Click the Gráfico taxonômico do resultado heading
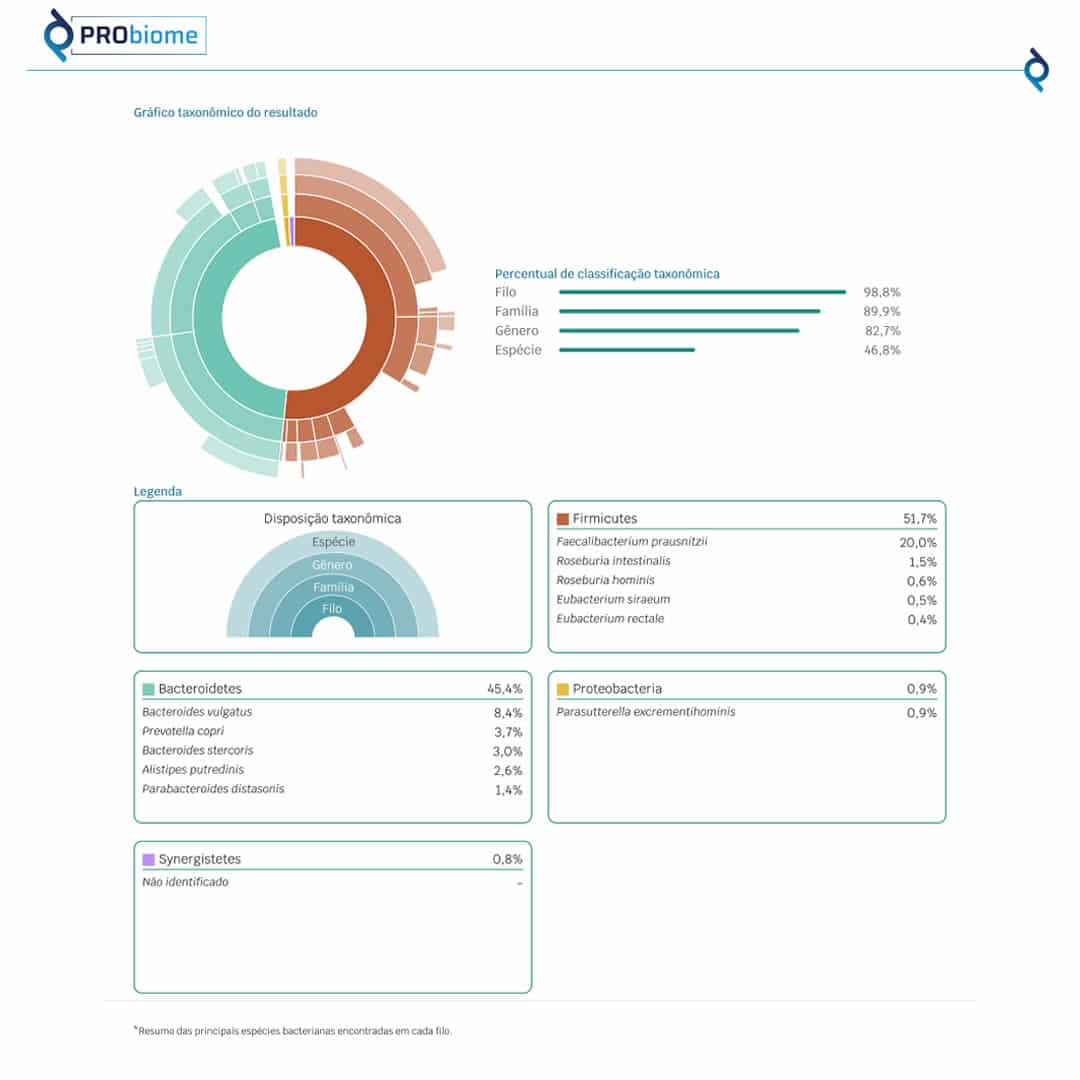 click(x=226, y=113)
